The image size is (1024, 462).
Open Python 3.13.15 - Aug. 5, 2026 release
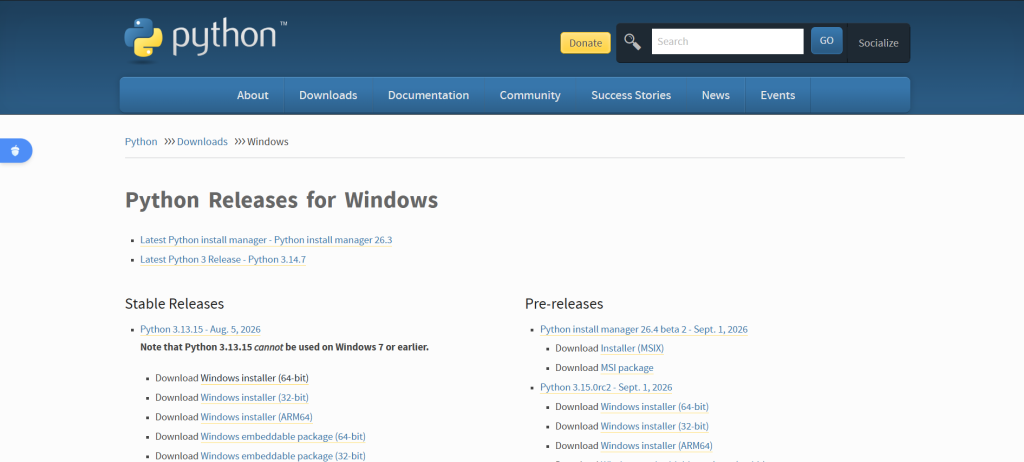(200, 330)
